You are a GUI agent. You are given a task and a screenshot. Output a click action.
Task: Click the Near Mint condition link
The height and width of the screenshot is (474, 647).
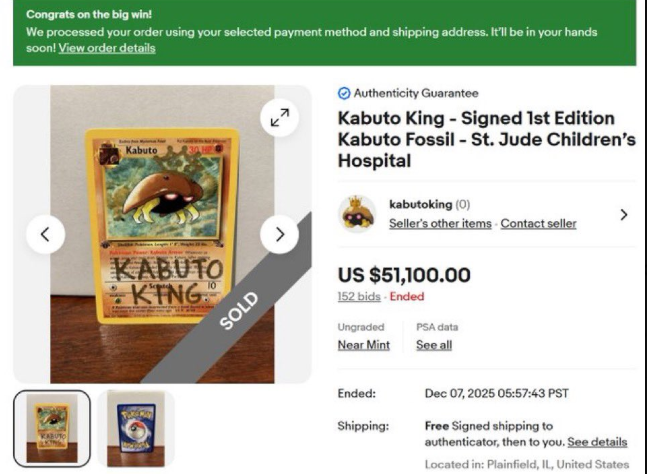tap(363, 344)
